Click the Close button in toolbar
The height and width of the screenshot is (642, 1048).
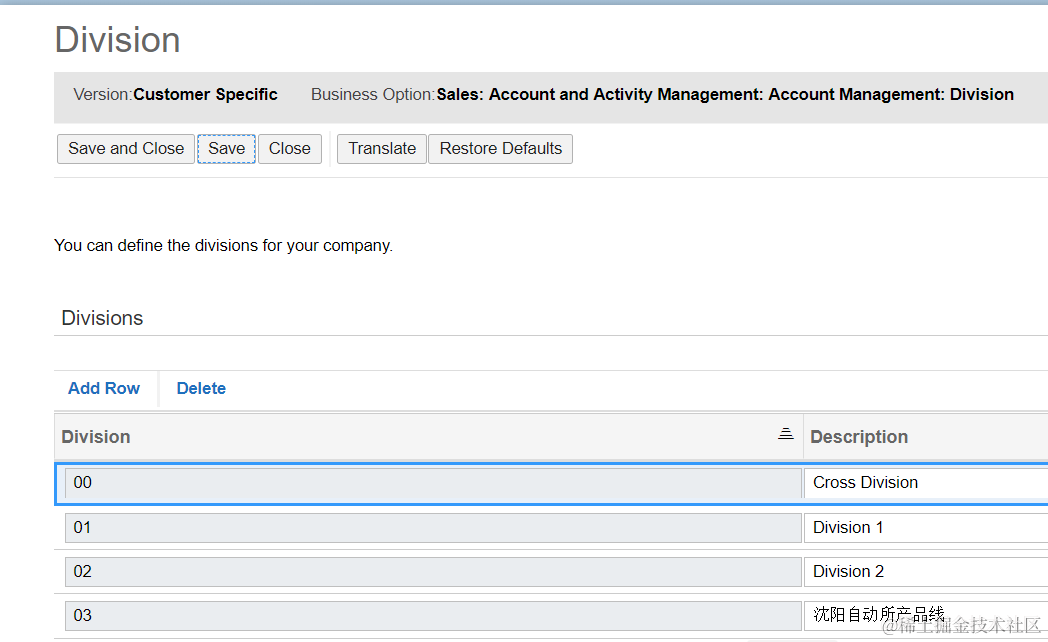tap(290, 149)
